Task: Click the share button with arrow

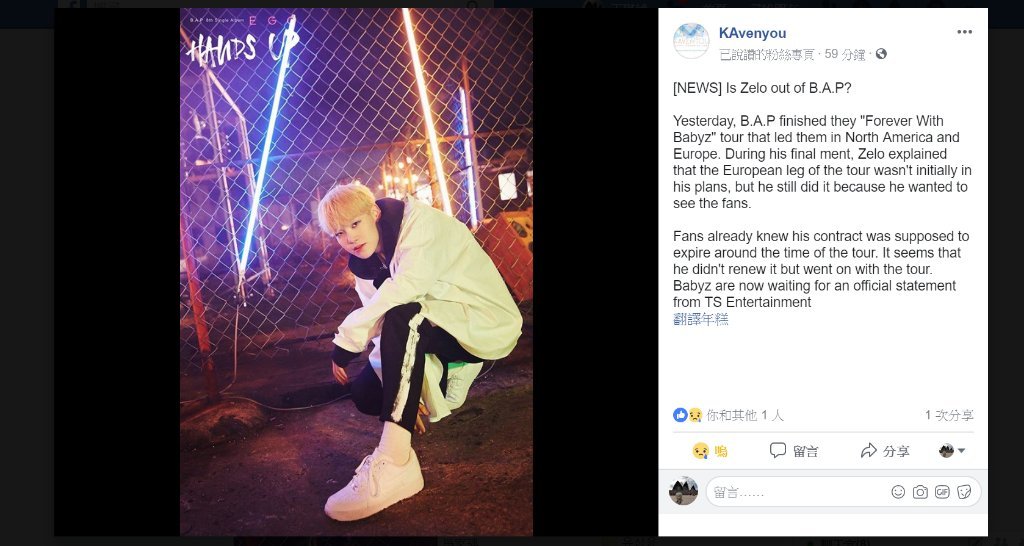Action: tap(885, 451)
